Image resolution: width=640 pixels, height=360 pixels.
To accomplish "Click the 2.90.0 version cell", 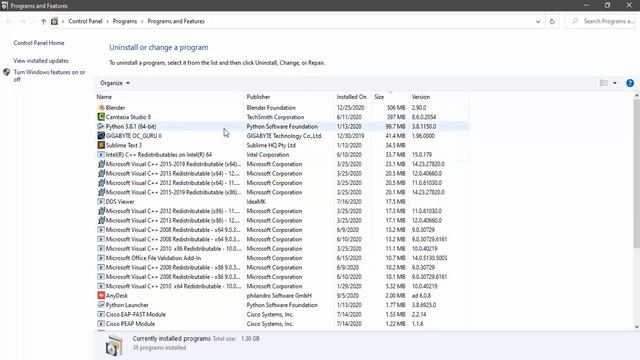I will [x=419, y=108].
